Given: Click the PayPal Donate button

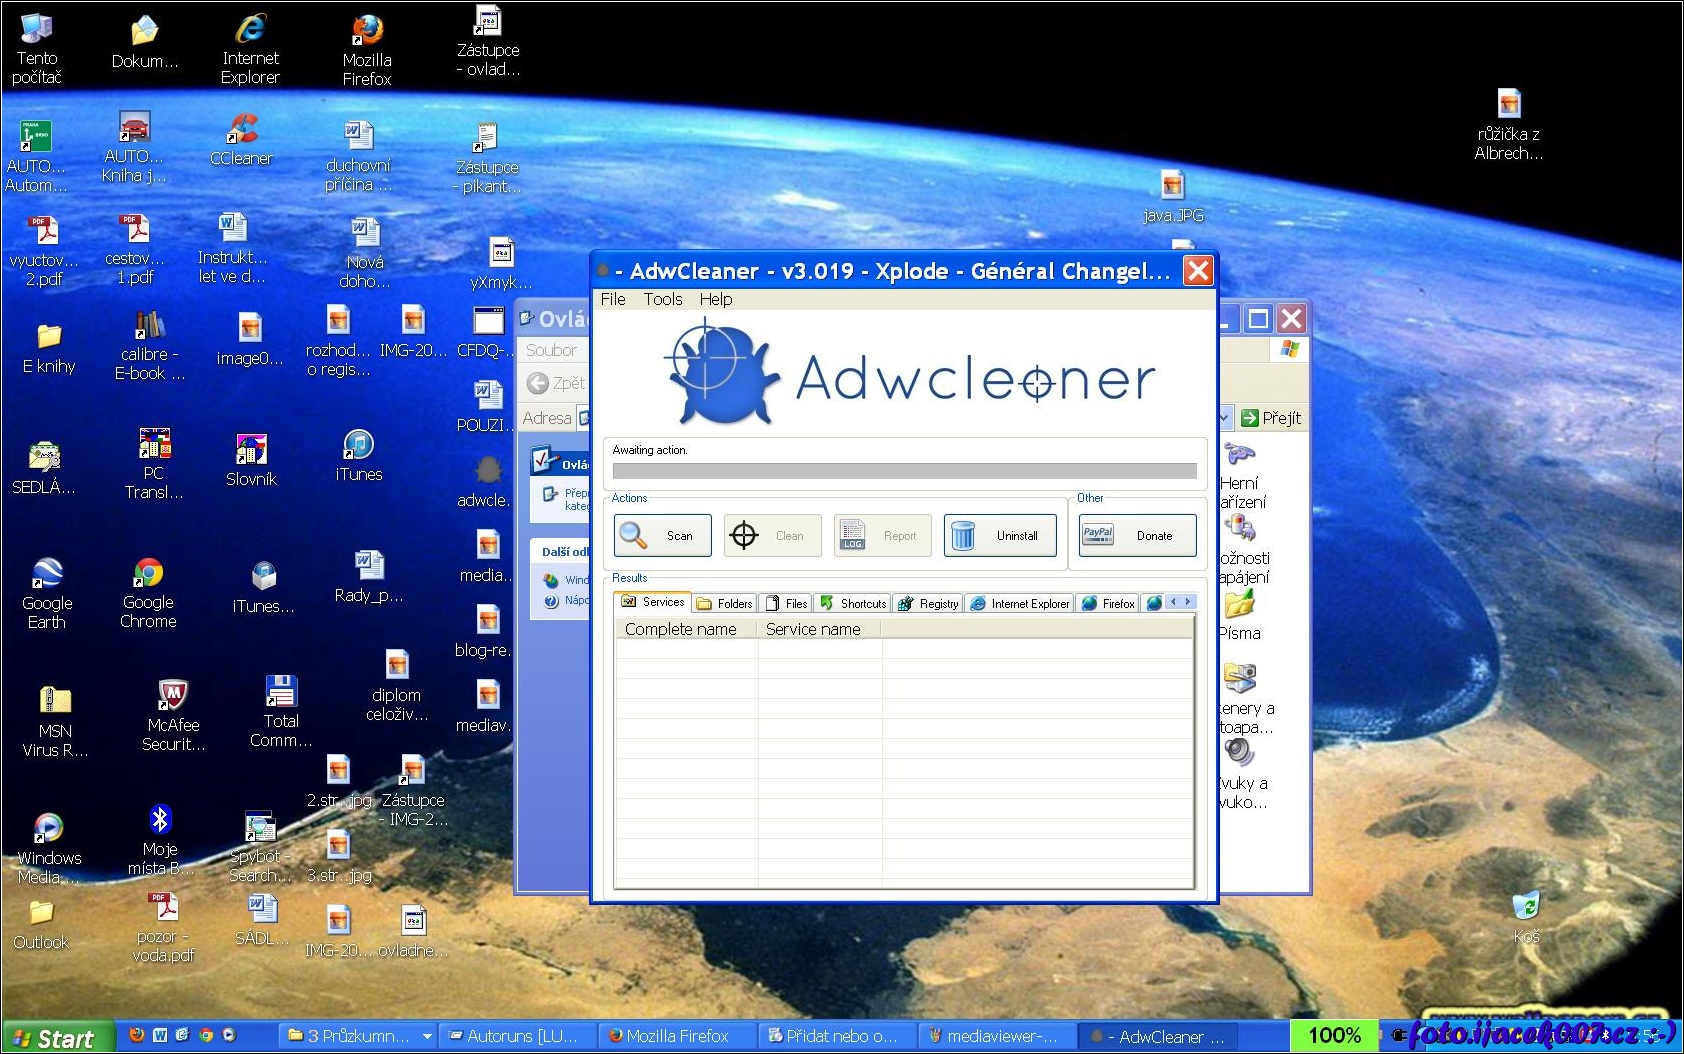Looking at the screenshot, I should click(1137, 536).
